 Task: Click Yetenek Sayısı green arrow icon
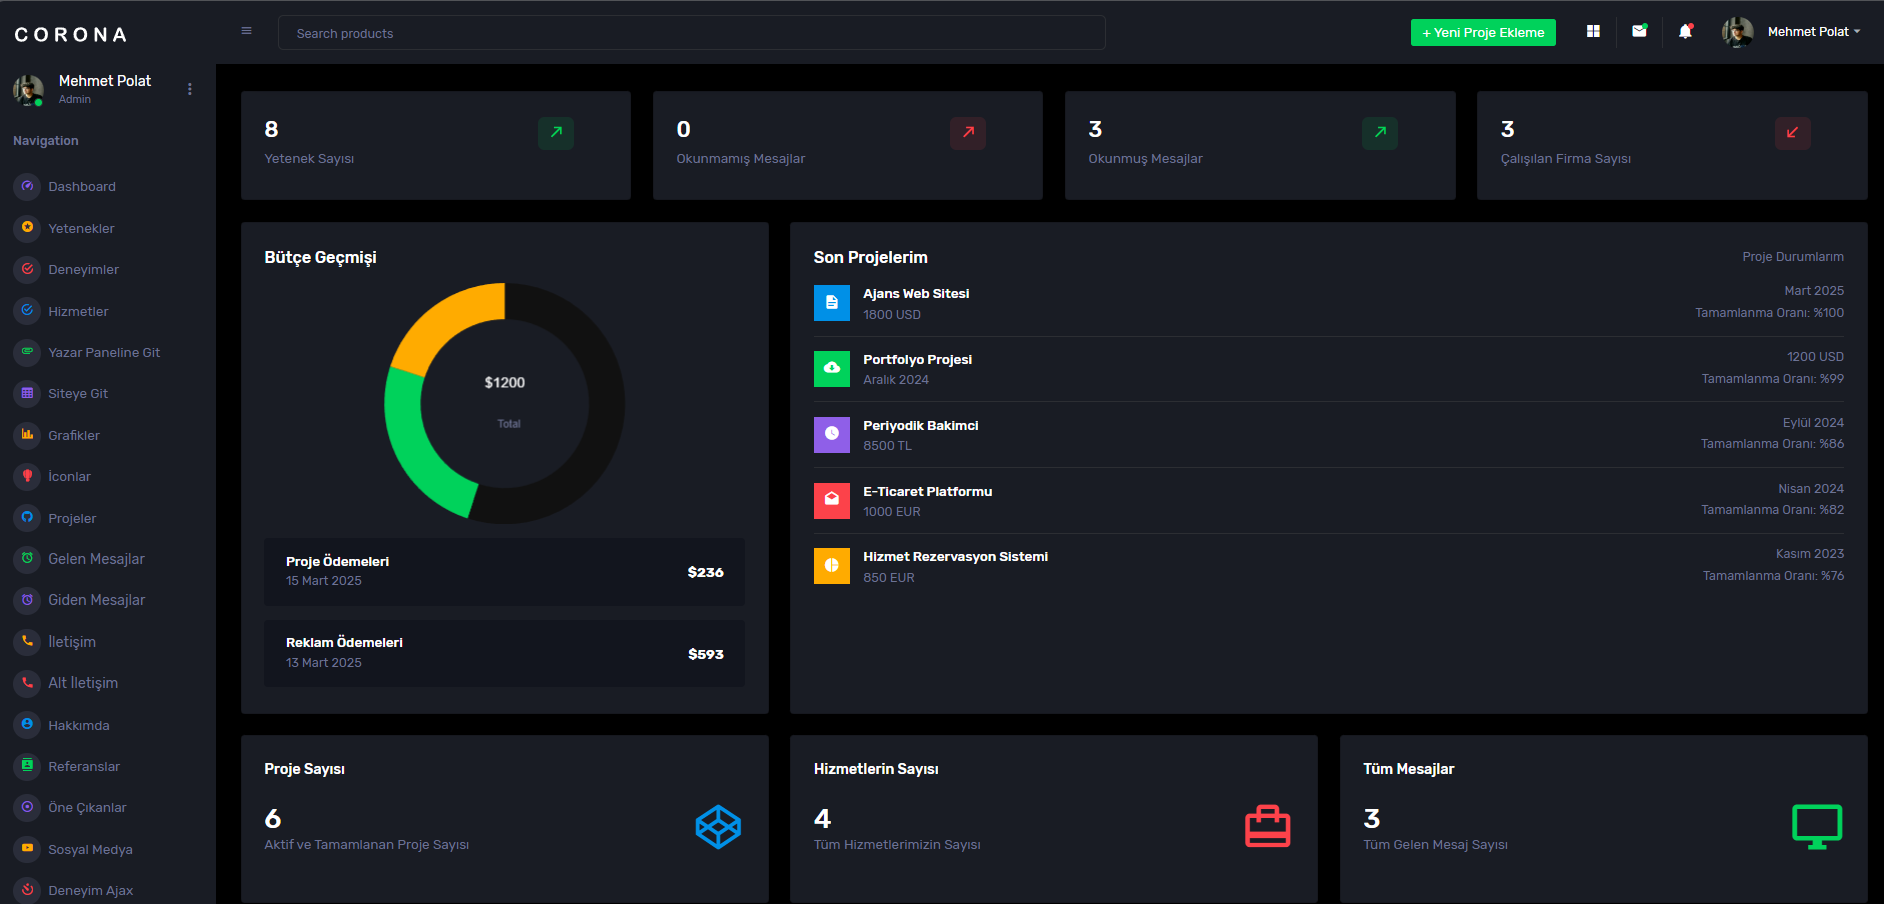coord(556,132)
